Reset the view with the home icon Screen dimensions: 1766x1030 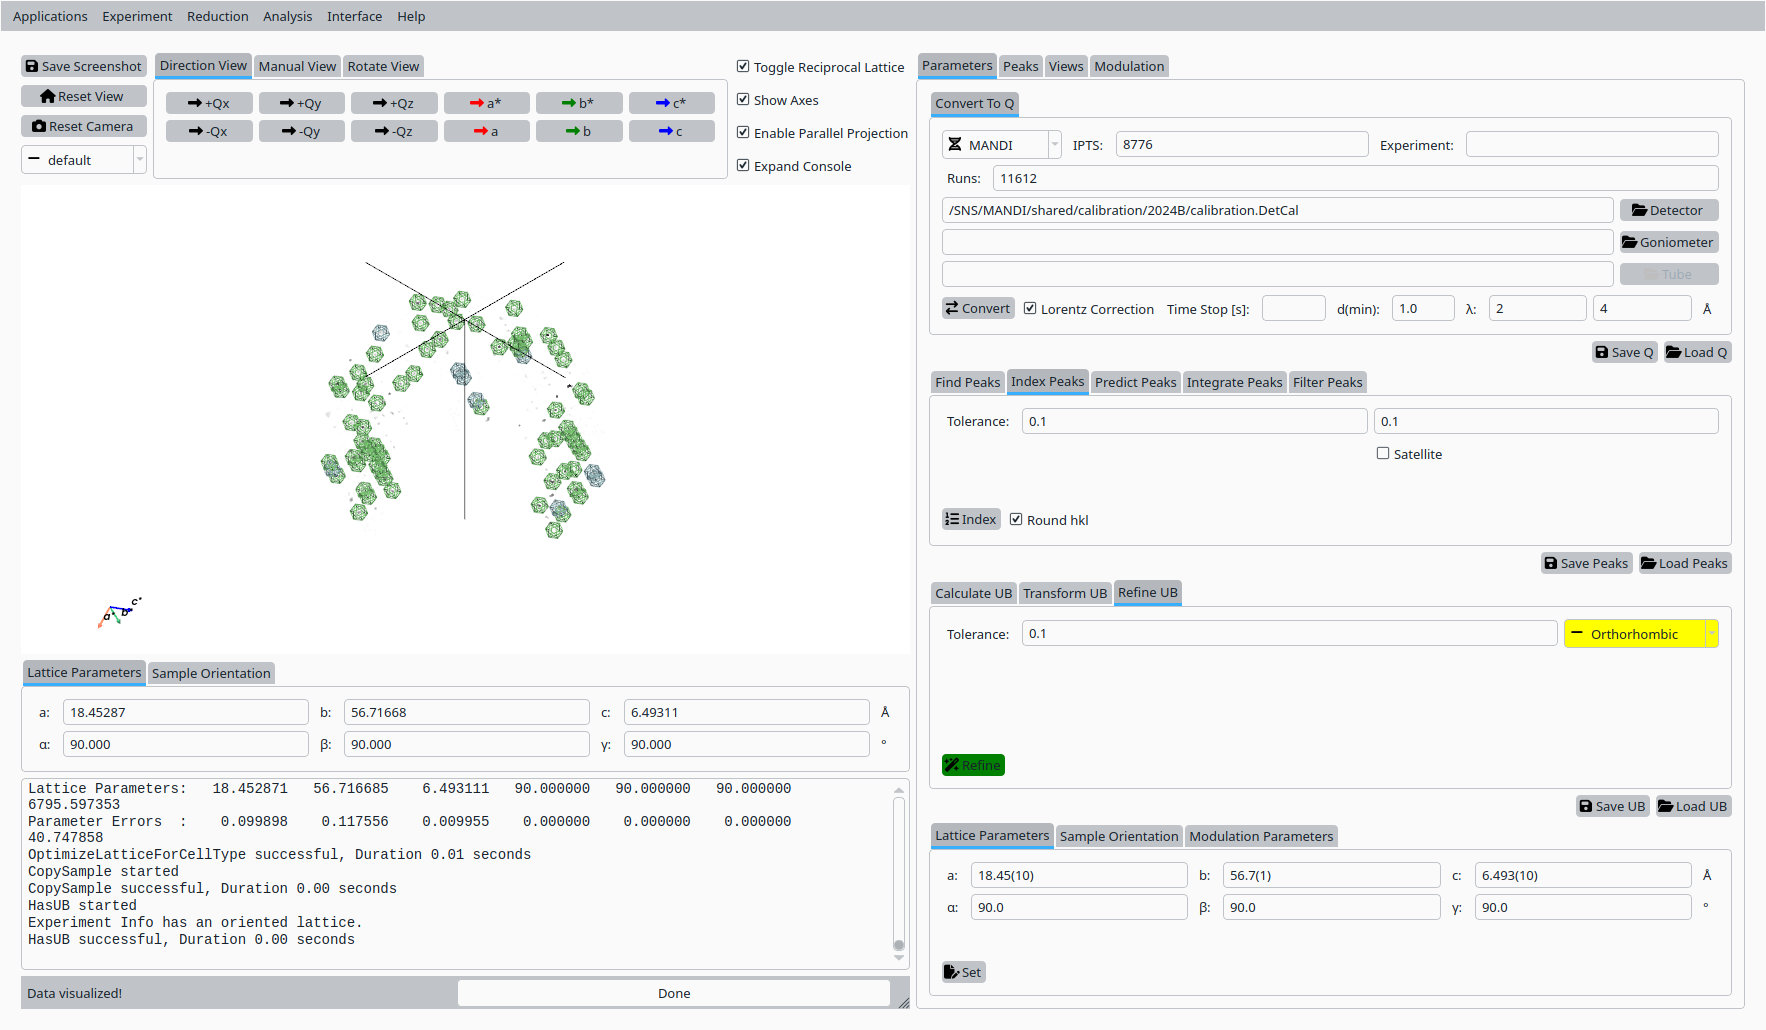(x=84, y=96)
